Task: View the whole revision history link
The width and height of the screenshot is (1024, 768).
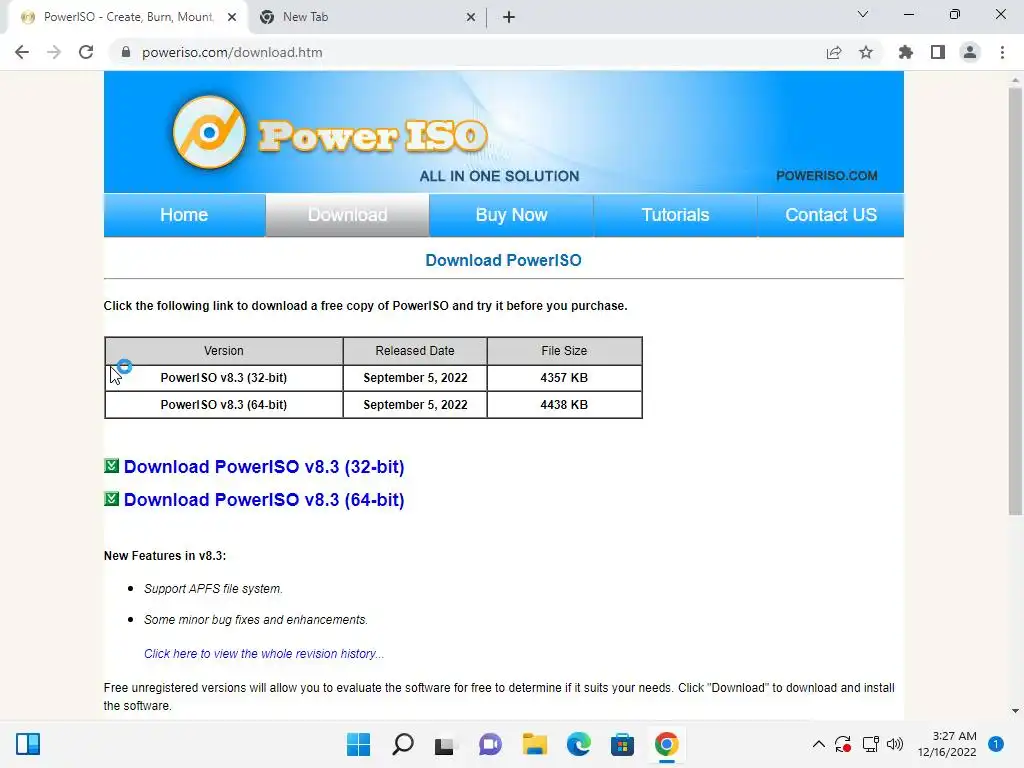Action: click(x=264, y=654)
